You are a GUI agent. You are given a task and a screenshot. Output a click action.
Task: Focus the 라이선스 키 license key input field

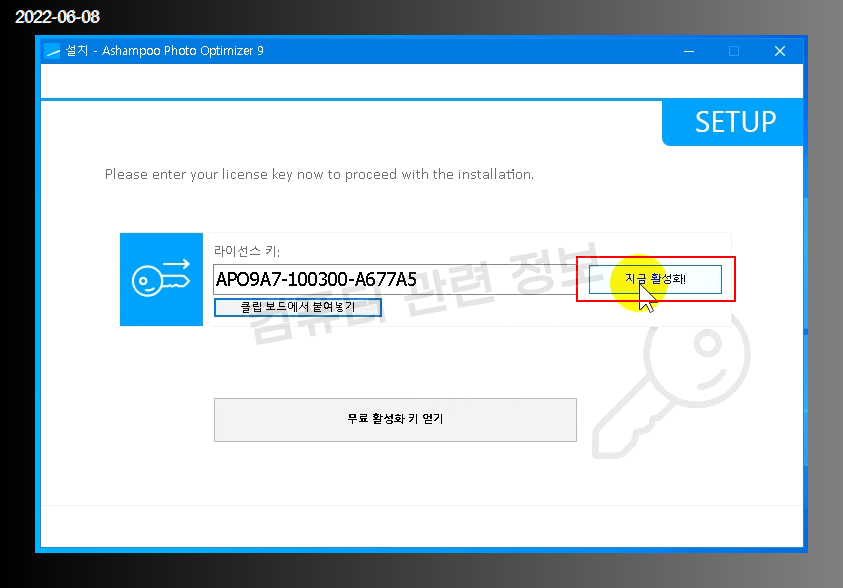(395, 279)
